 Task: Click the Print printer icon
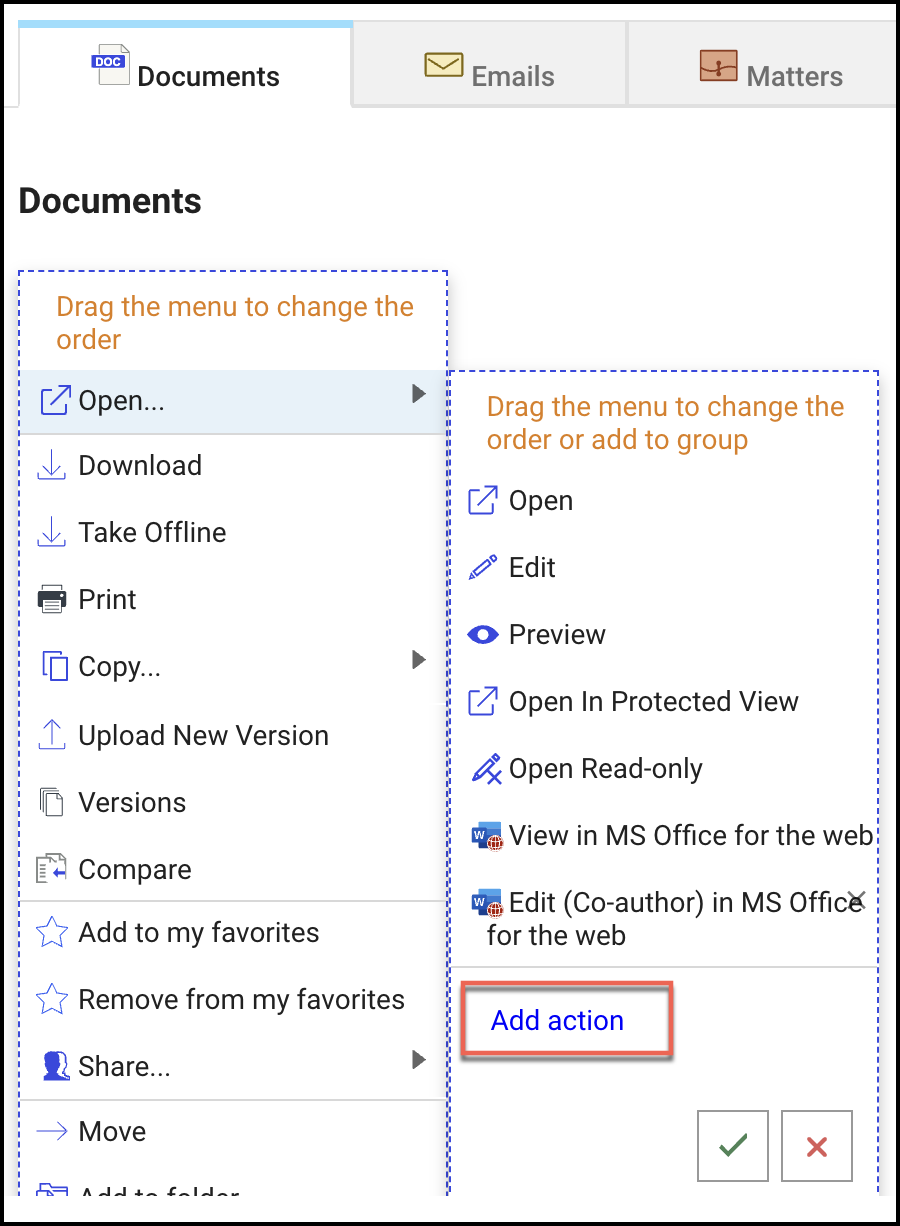pos(51,600)
